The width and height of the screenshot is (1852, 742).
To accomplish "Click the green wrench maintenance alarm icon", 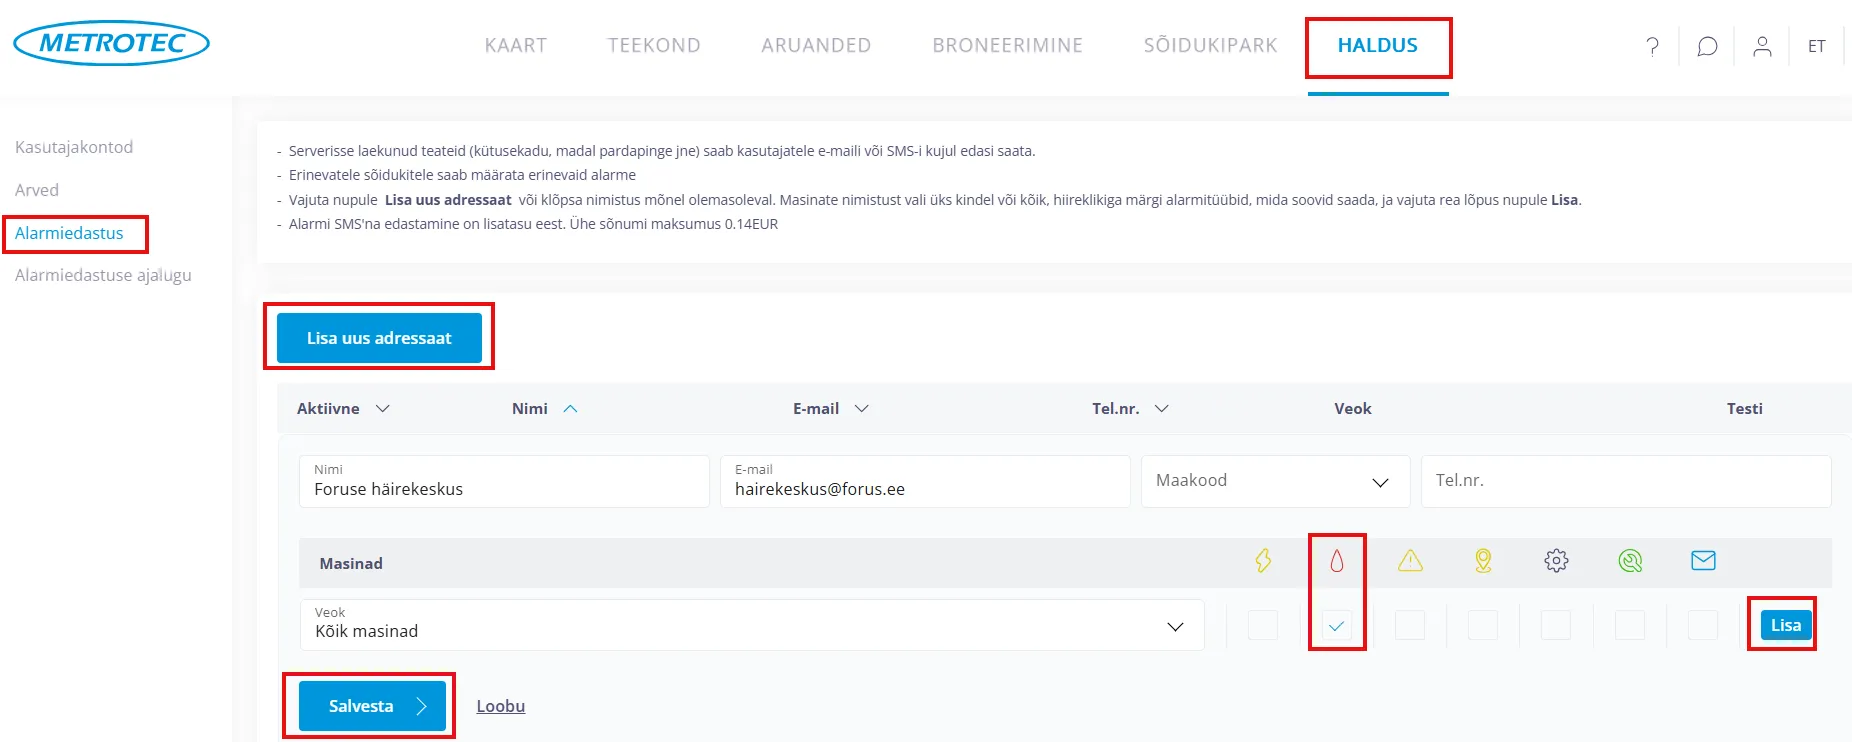I will 1630,561.
